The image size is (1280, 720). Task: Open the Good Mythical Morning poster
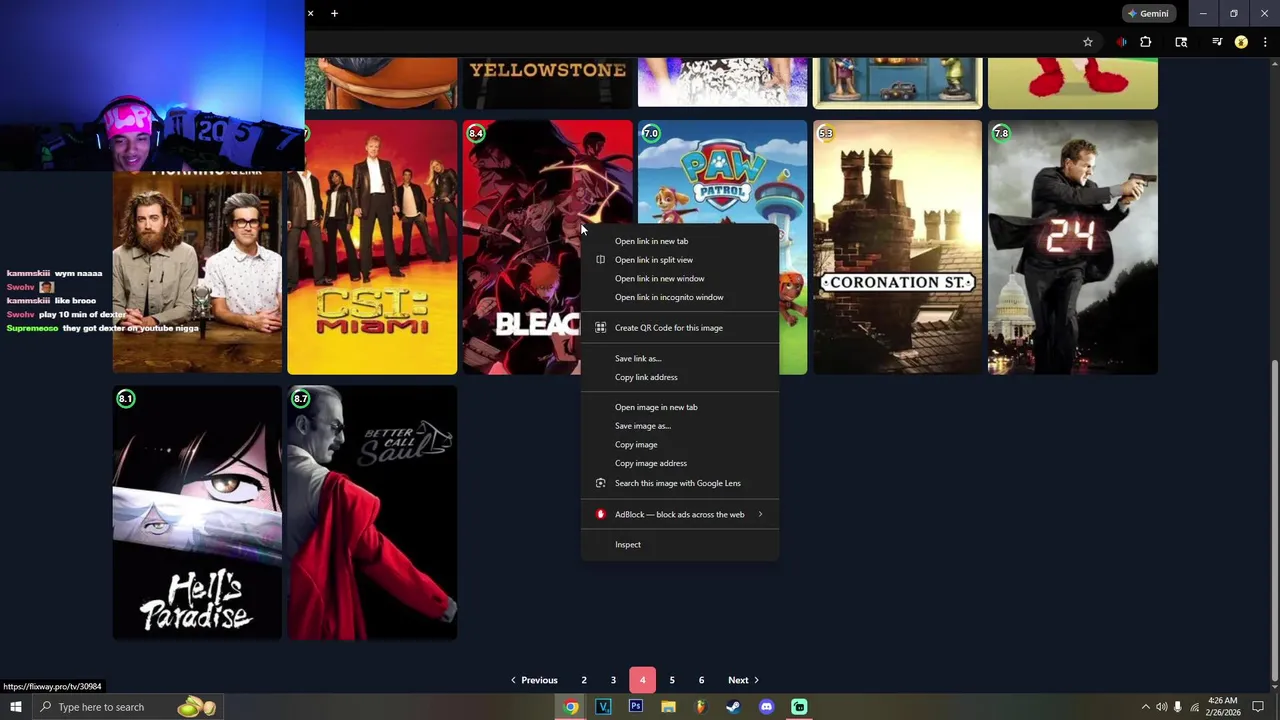click(197, 271)
